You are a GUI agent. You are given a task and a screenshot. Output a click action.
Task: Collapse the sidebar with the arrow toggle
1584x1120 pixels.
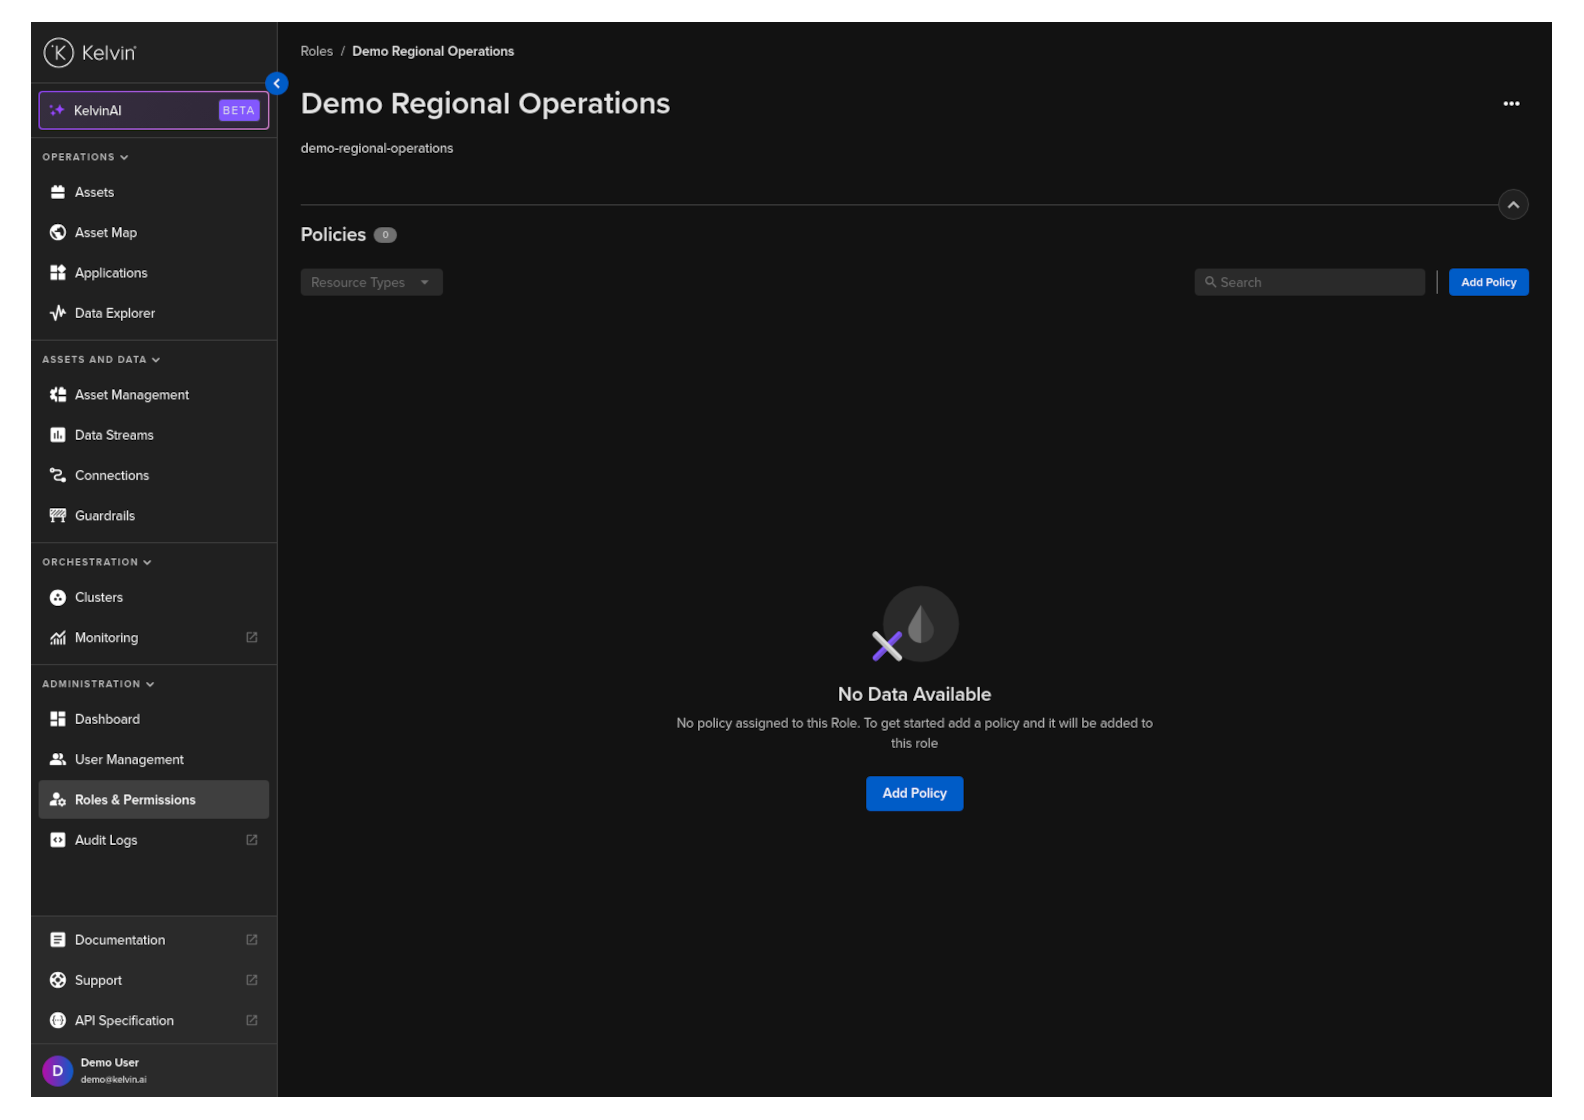point(277,83)
